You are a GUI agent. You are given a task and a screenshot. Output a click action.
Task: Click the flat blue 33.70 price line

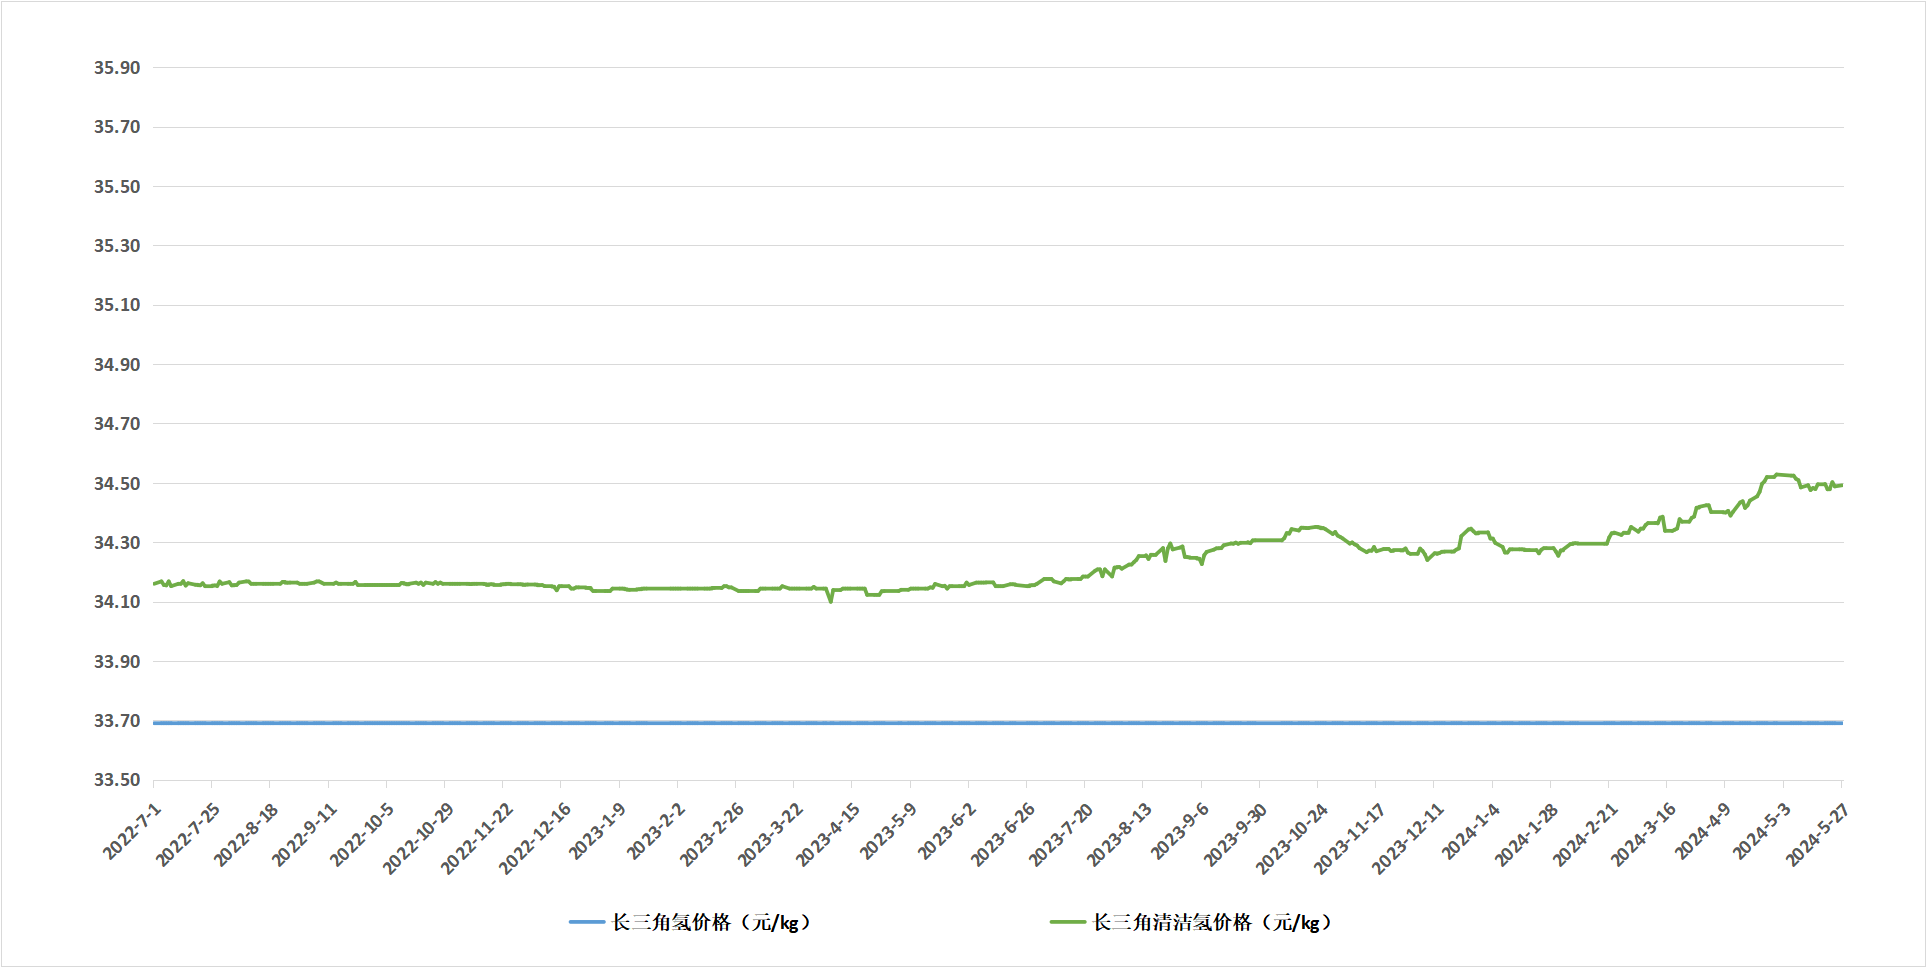point(998,722)
